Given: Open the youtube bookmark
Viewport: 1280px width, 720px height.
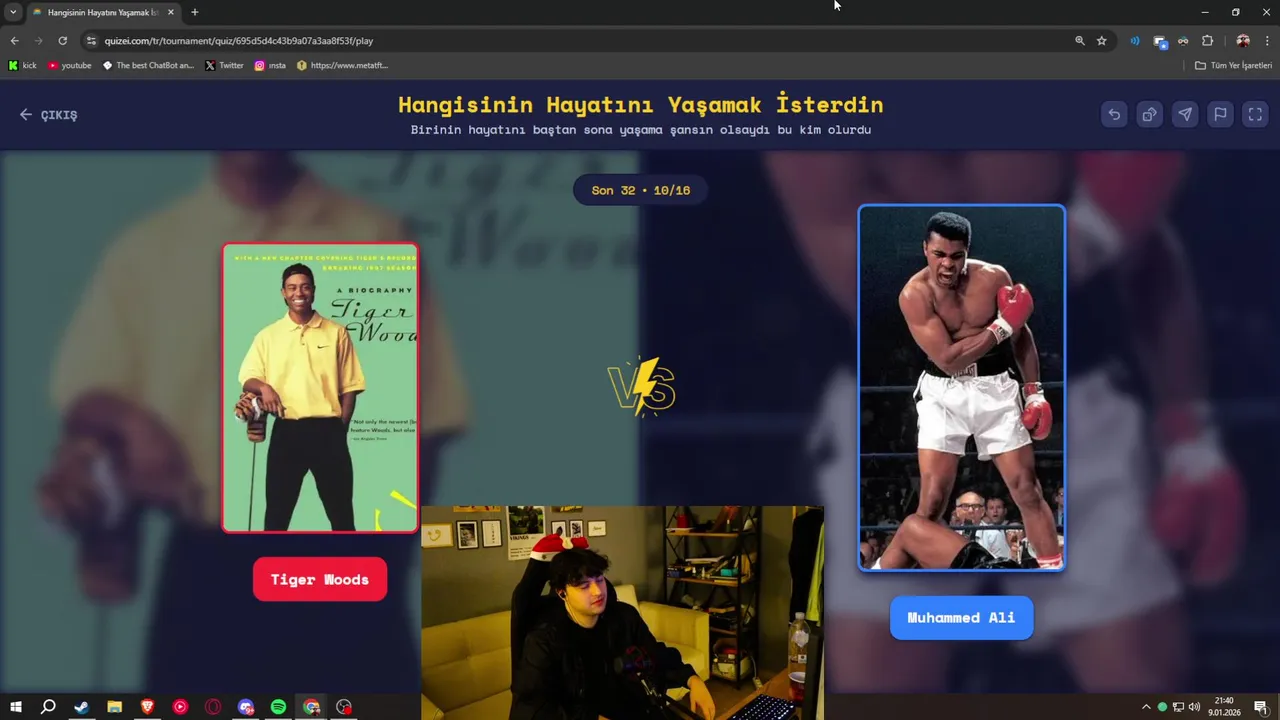Looking at the screenshot, I should [x=69, y=65].
